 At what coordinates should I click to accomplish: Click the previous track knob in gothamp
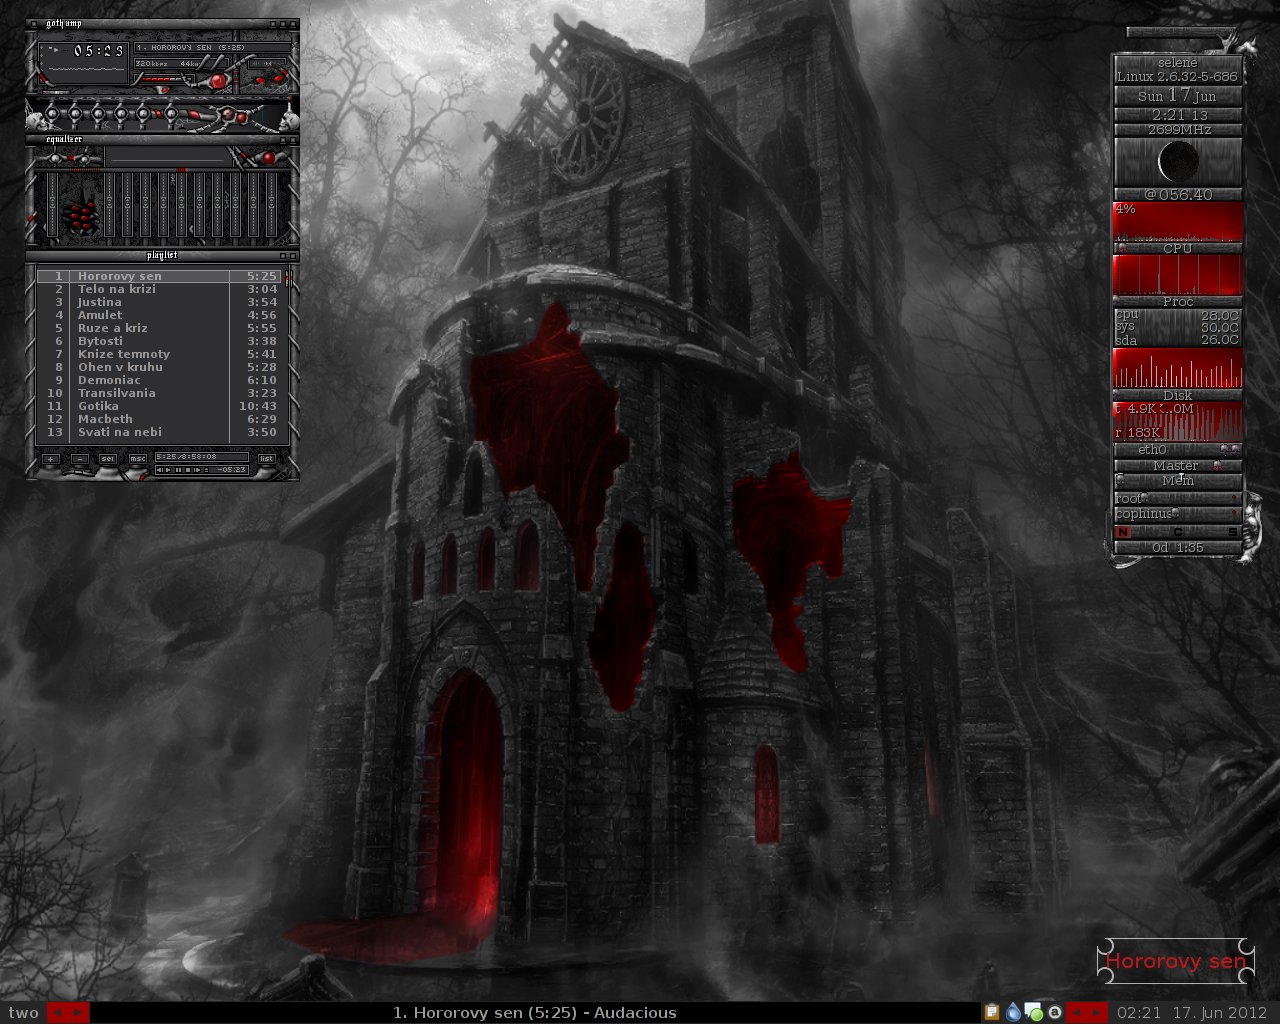tap(52, 113)
